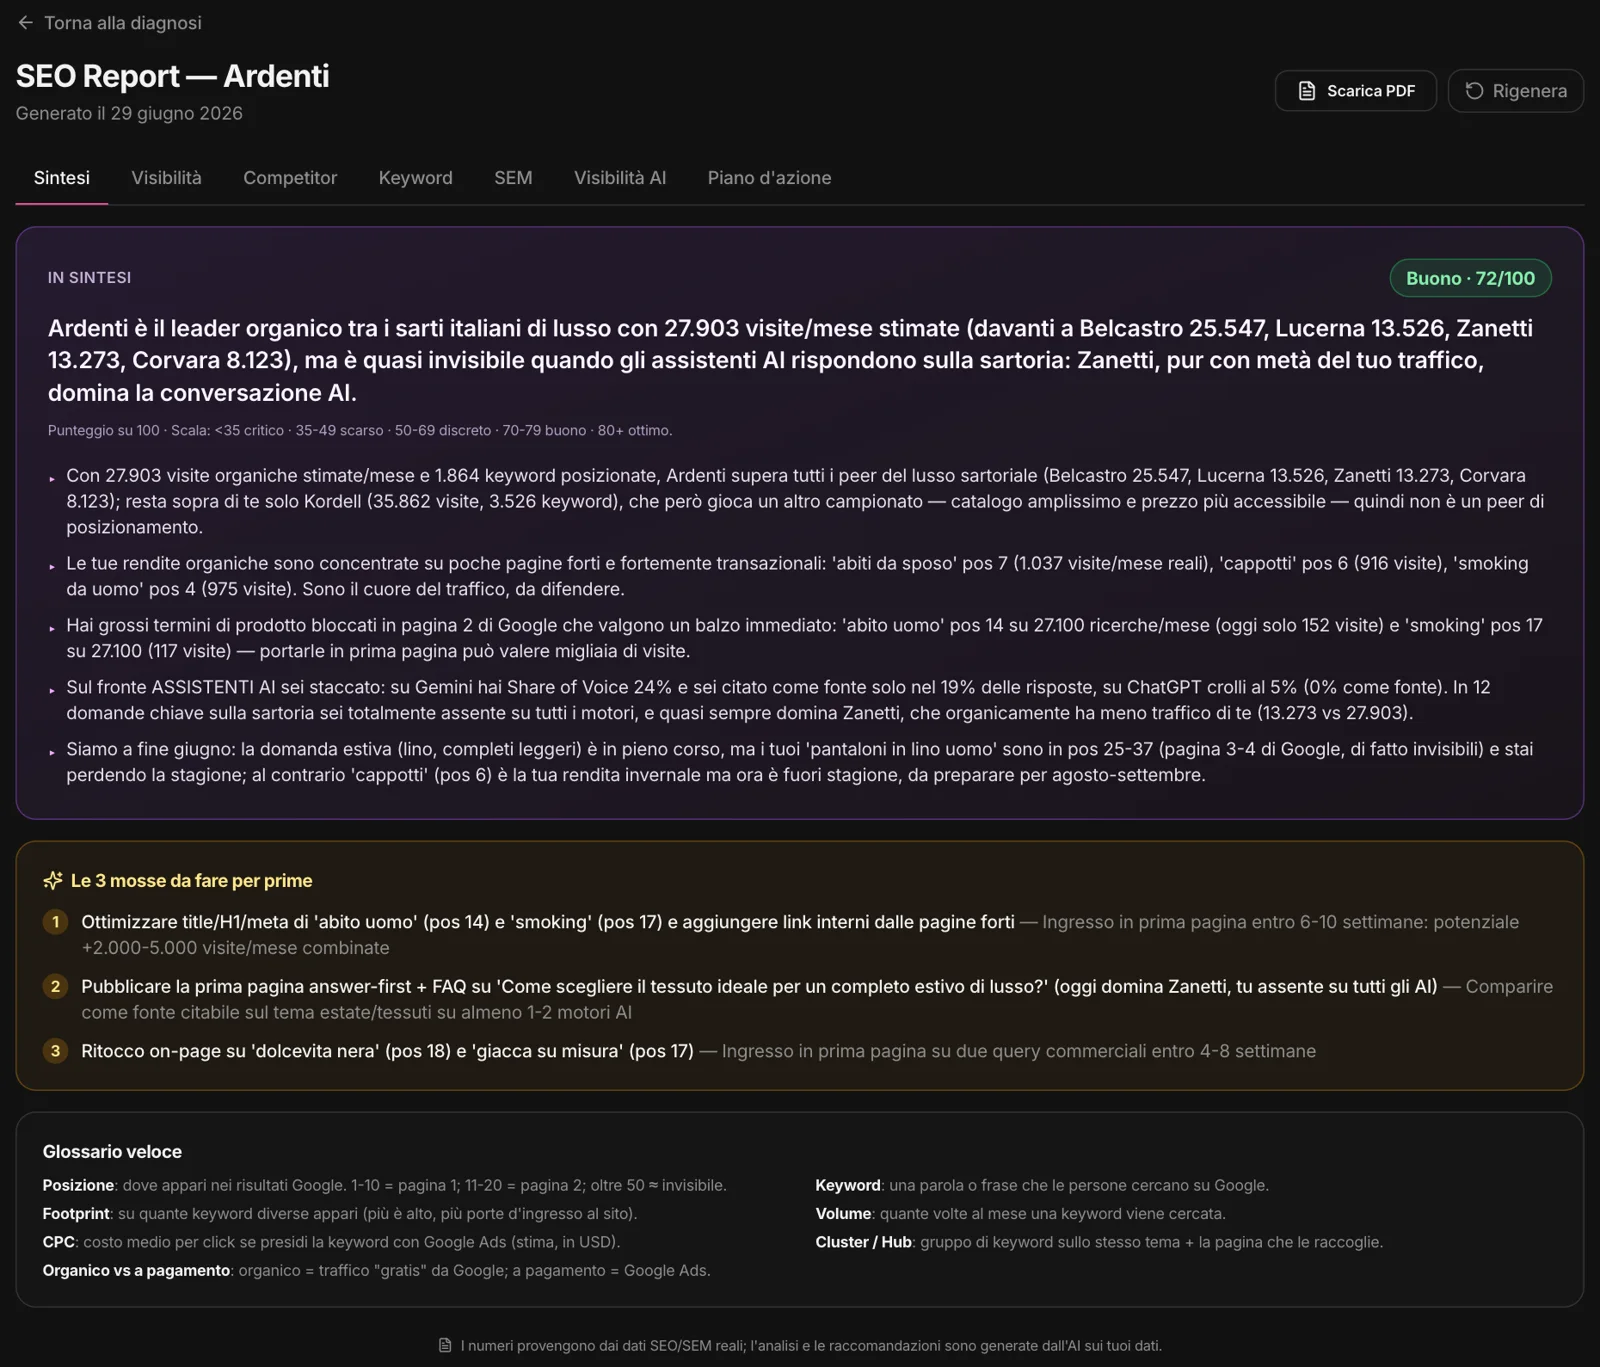The image size is (1600, 1367).
Task: Click the sparkle icon next to Le 3 mosse
Action: pos(53,881)
